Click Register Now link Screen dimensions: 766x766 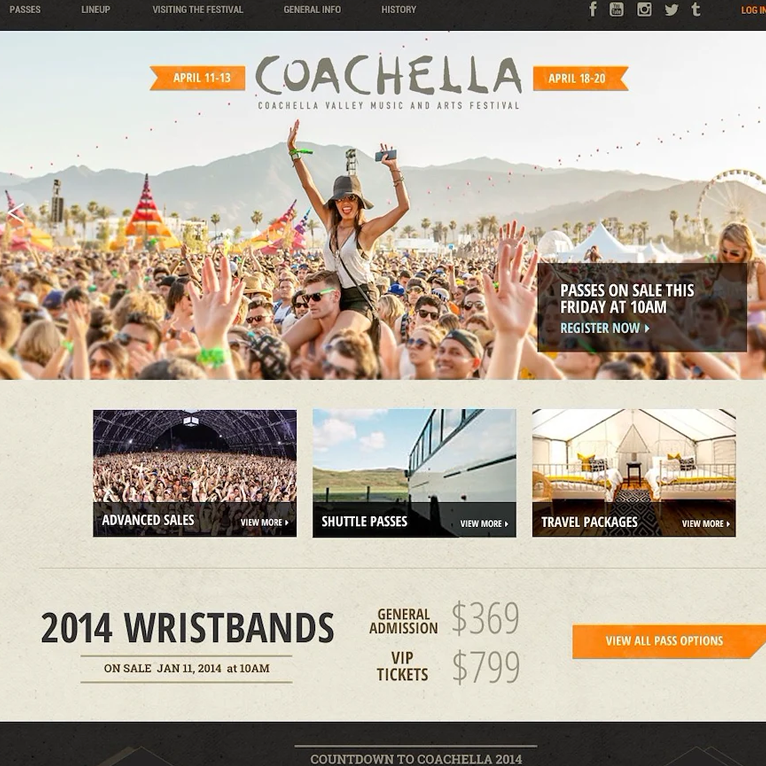[605, 328]
